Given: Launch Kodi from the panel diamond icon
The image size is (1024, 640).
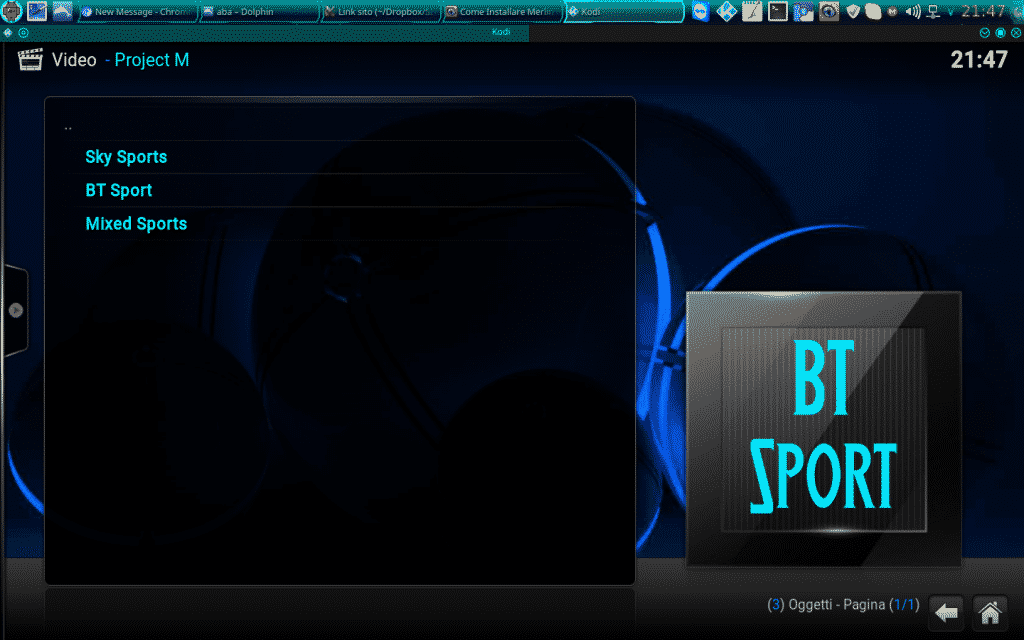Looking at the screenshot, I should (726, 11).
